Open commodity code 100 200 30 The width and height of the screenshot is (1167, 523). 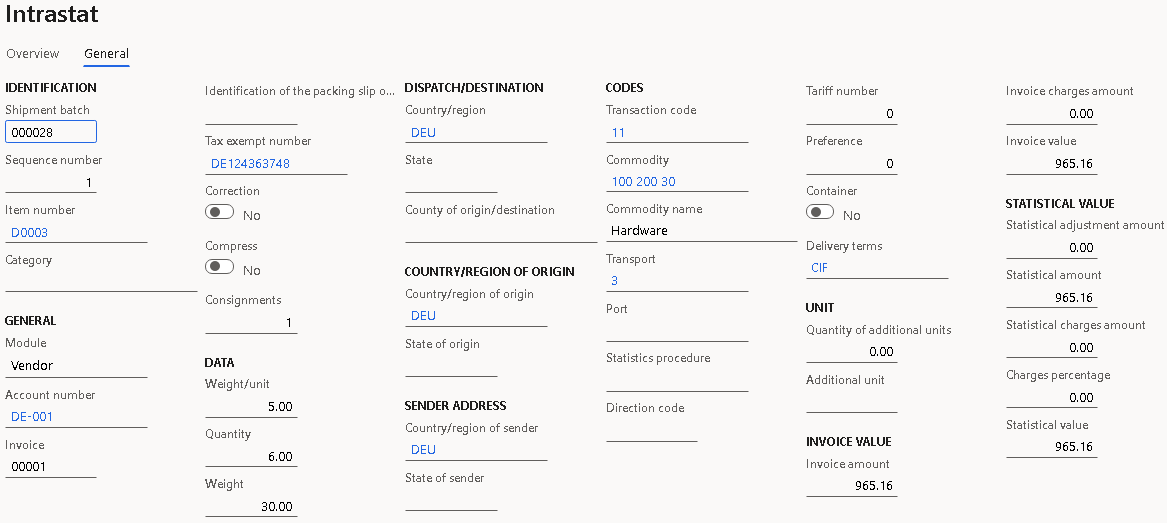(643, 182)
